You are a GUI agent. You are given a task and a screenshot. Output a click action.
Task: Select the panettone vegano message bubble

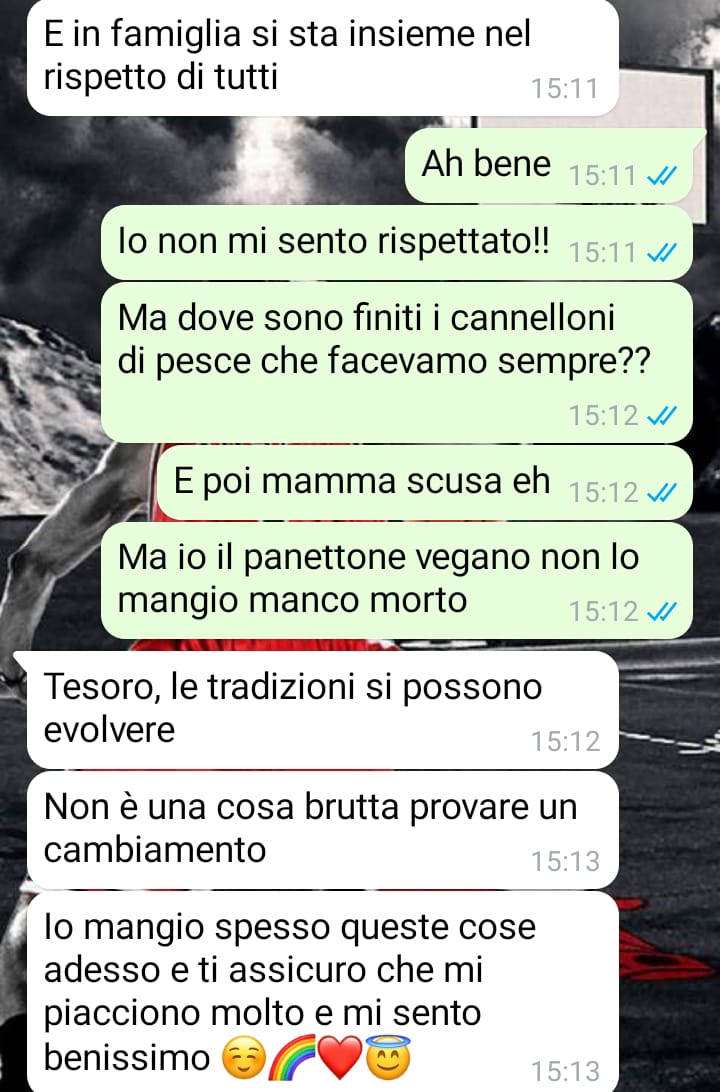(397, 580)
